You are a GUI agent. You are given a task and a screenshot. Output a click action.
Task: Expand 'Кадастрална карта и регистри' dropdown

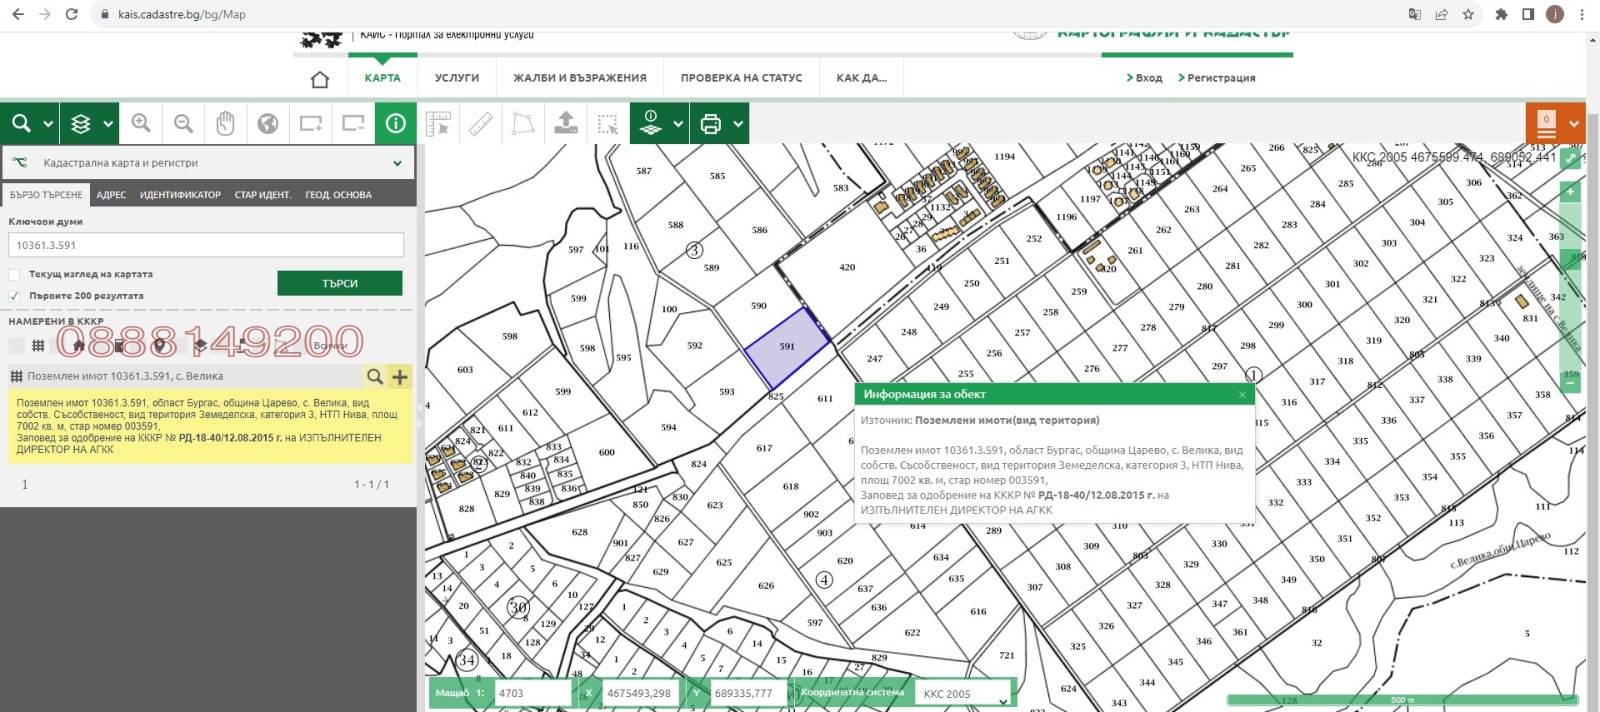pos(397,163)
